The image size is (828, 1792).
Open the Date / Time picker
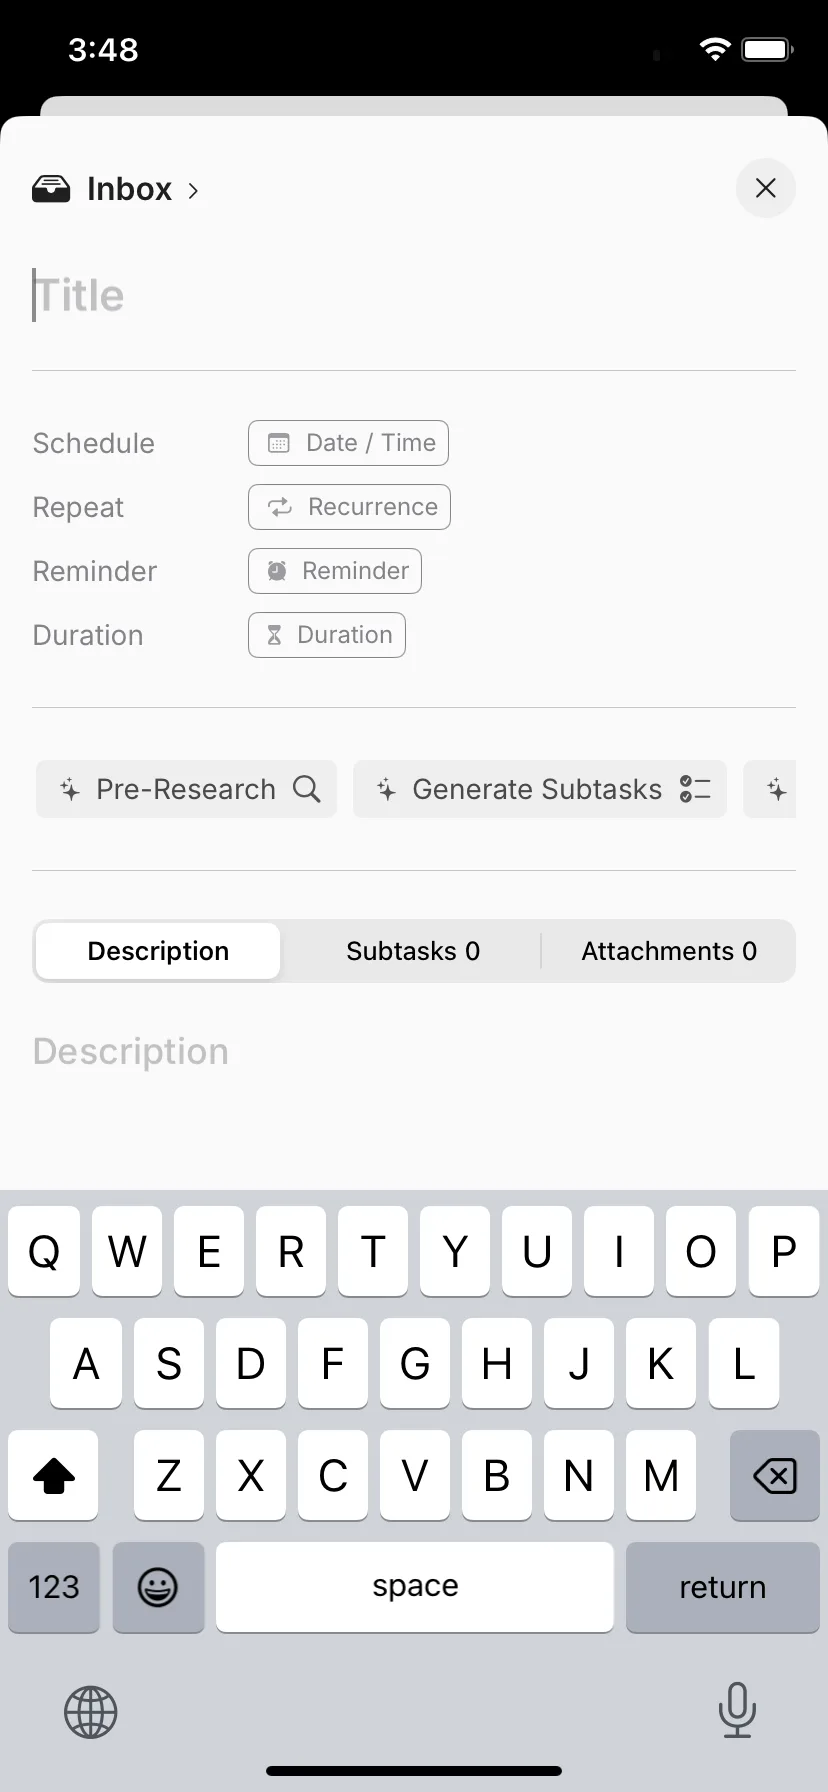tap(348, 443)
